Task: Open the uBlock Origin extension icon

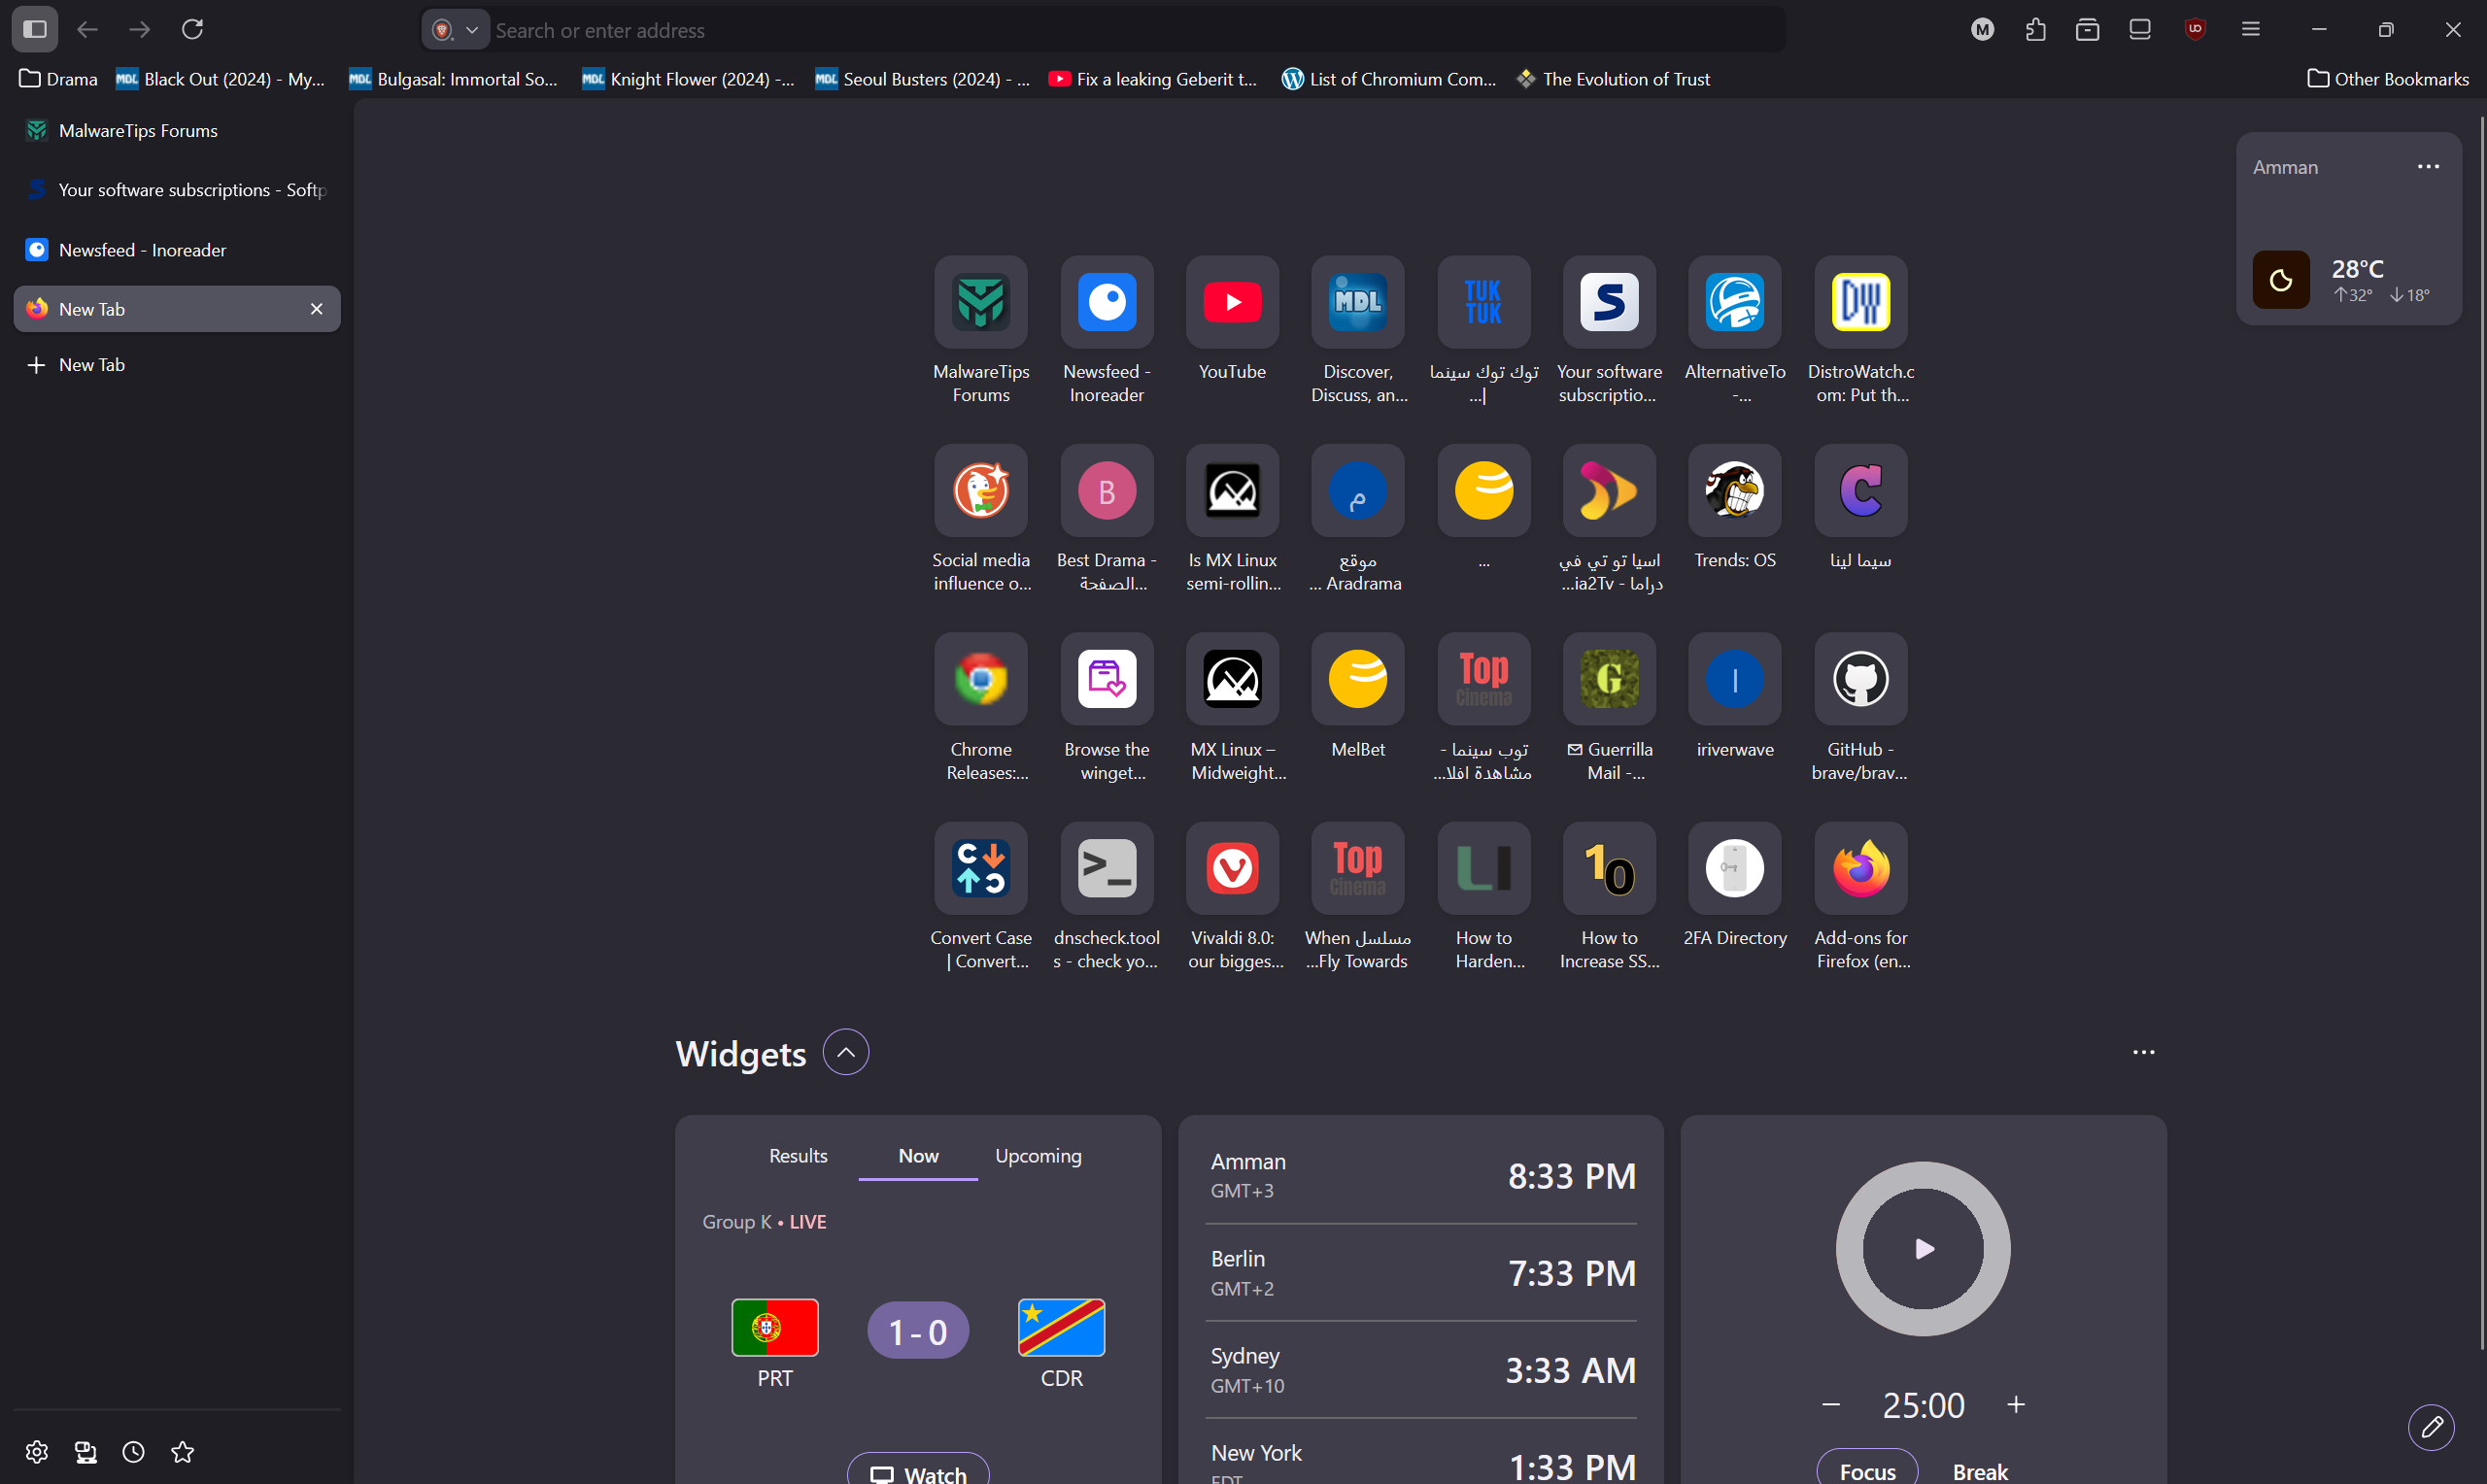Action: point(2195,29)
